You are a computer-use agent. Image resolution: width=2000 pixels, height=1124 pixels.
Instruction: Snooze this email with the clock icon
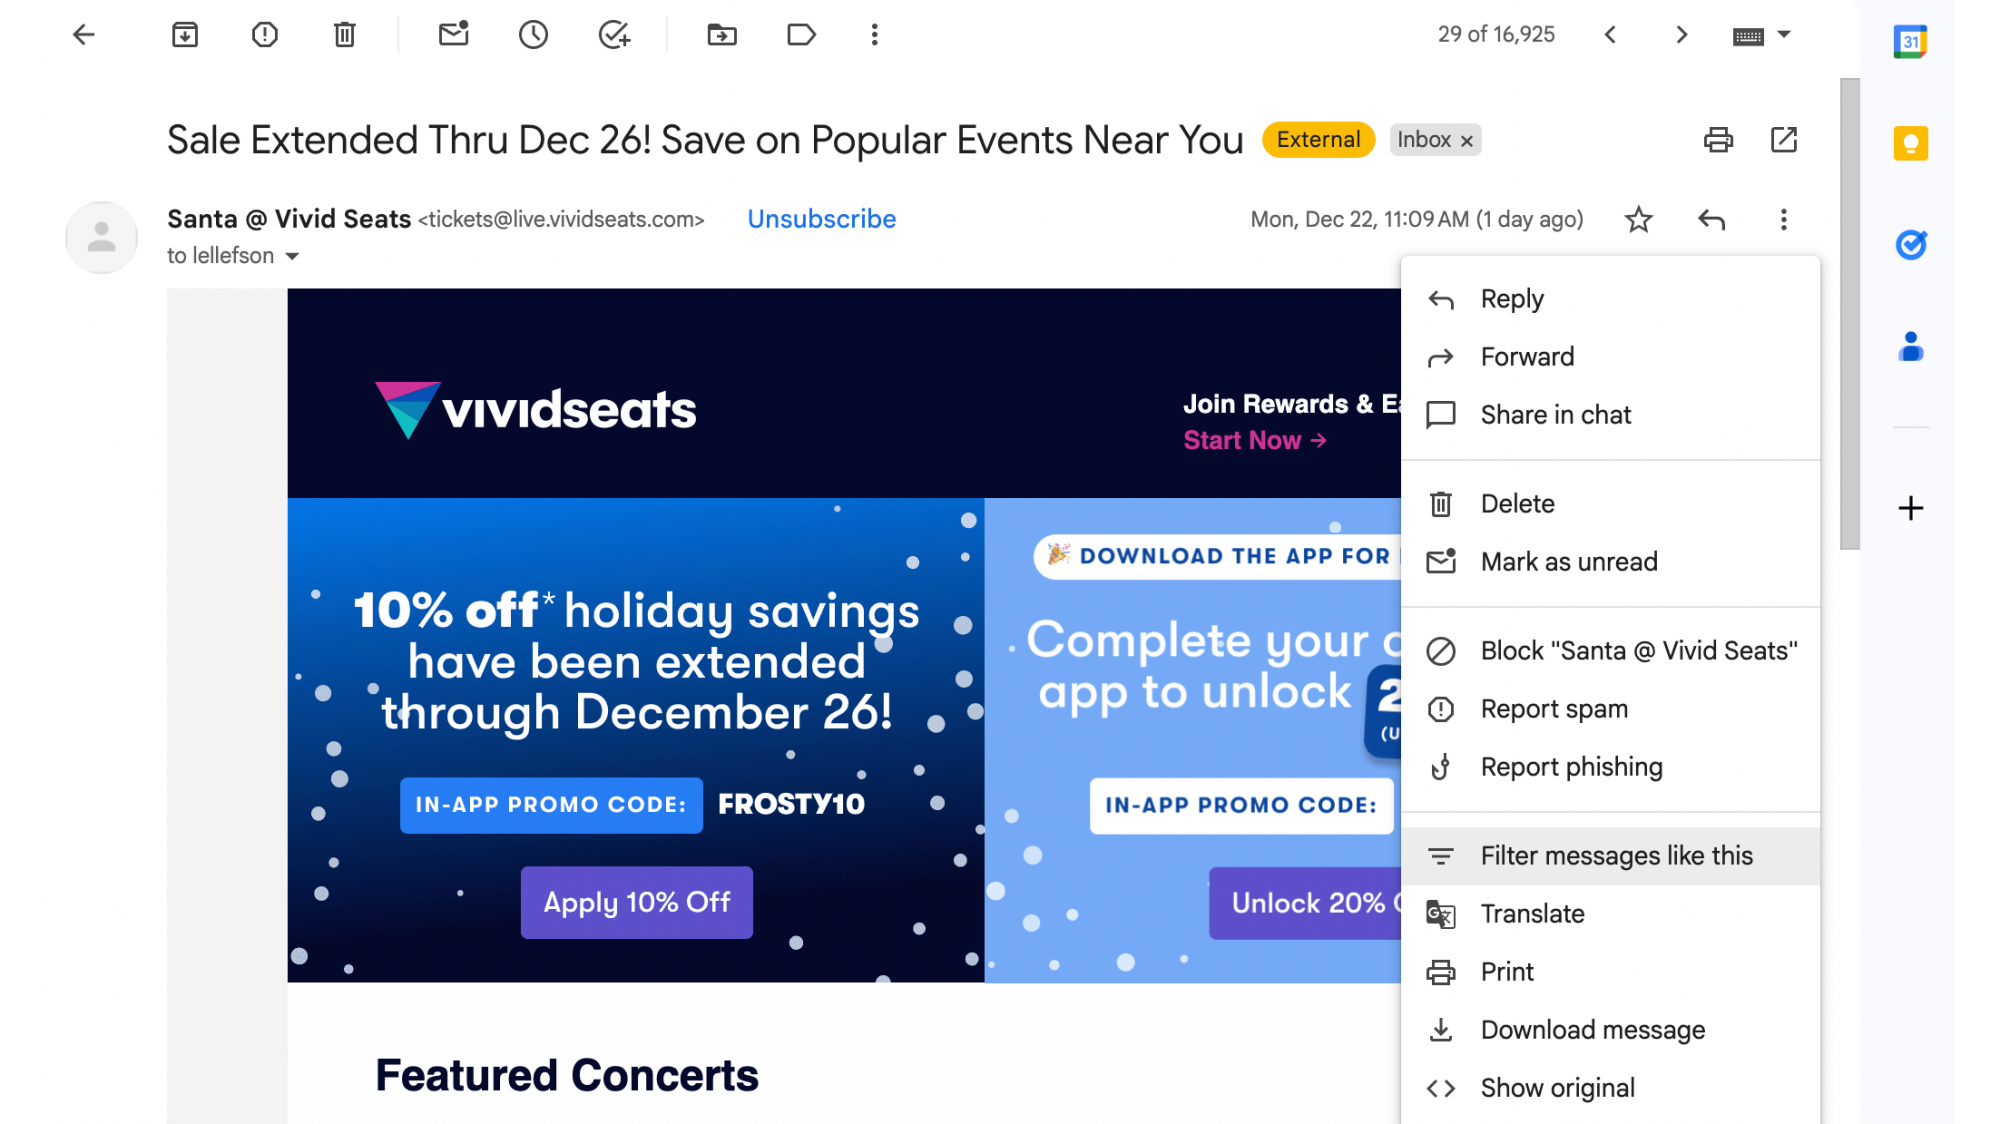pos(534,35)
